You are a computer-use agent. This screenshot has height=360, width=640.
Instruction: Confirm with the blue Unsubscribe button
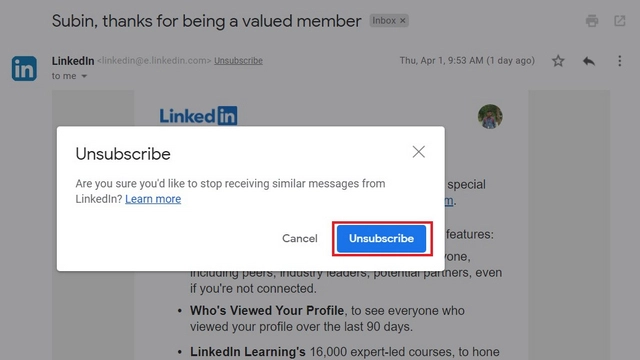[381, 238]
